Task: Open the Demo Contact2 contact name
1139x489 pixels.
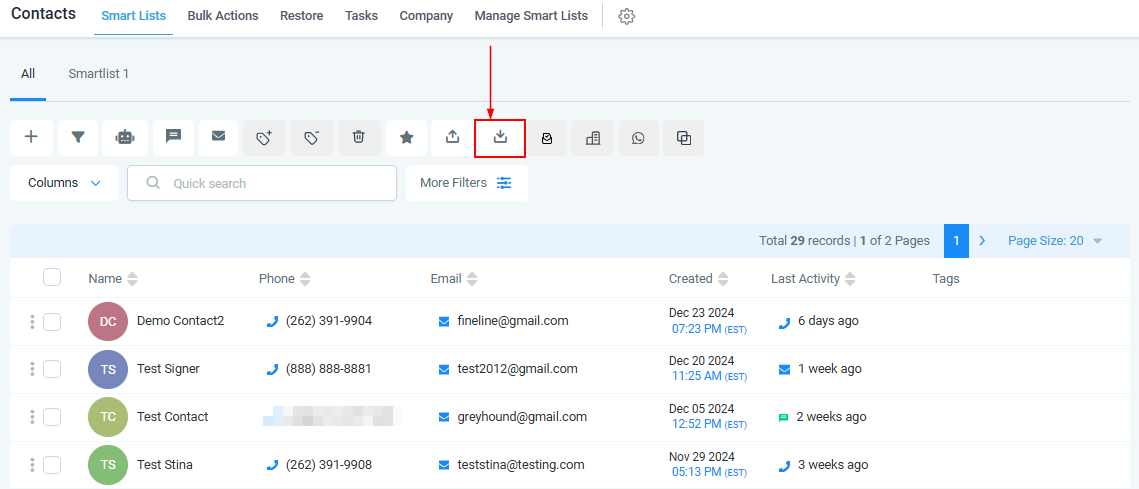Action: pyautogui.click(x=180, y=320)
